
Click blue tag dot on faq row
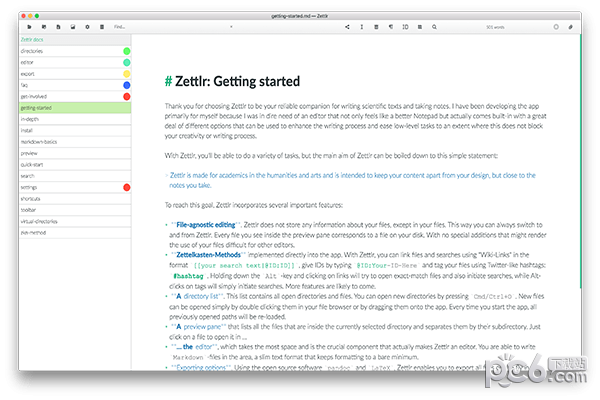click(127, 85)
